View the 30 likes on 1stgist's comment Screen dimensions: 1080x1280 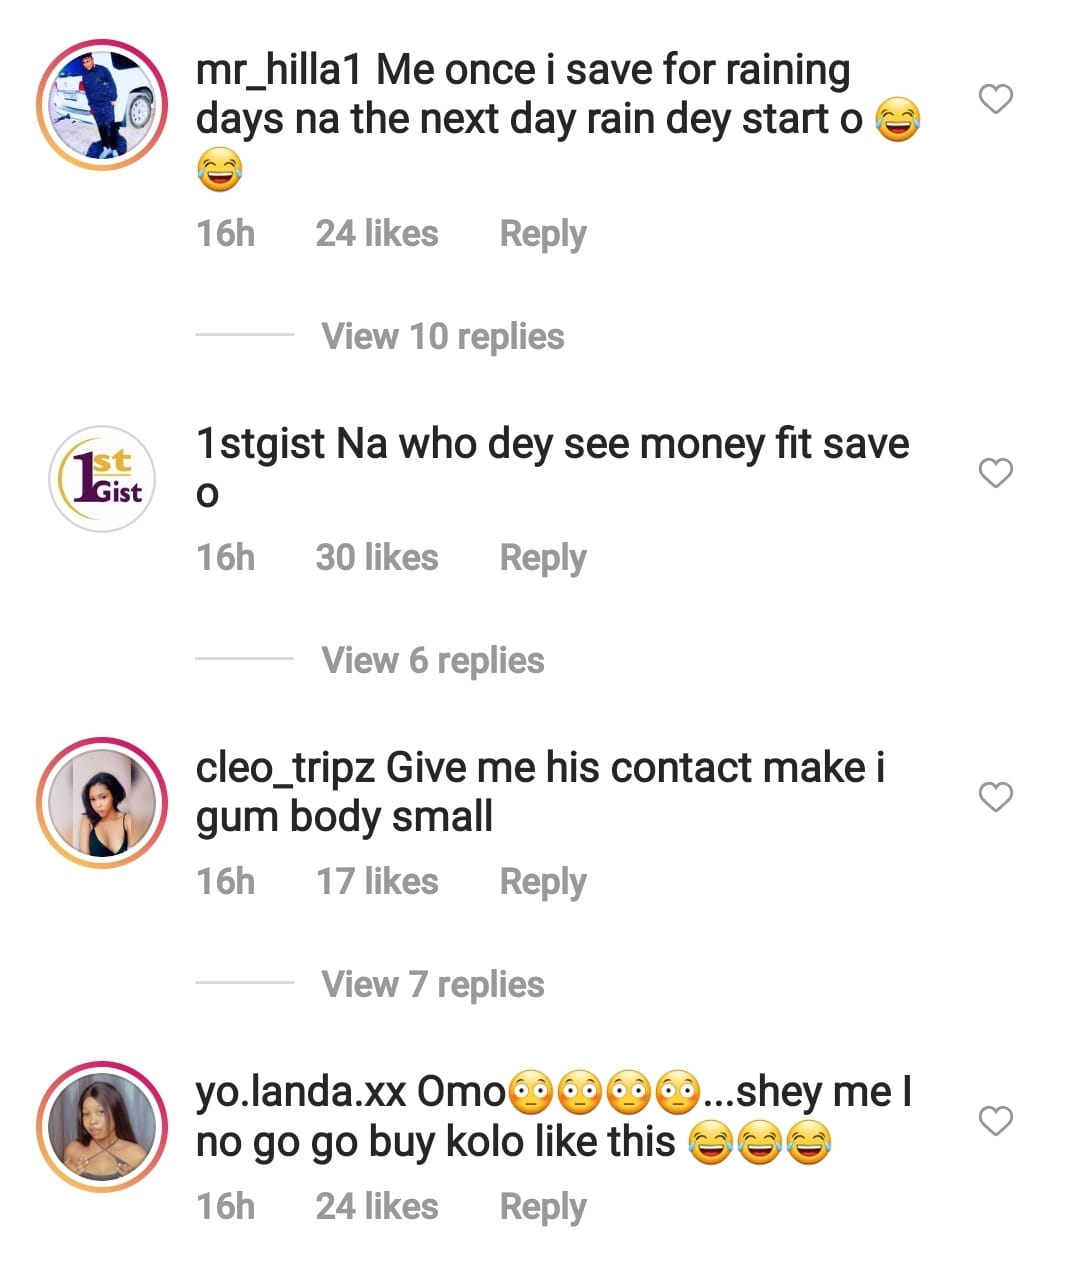click(377, 558)
